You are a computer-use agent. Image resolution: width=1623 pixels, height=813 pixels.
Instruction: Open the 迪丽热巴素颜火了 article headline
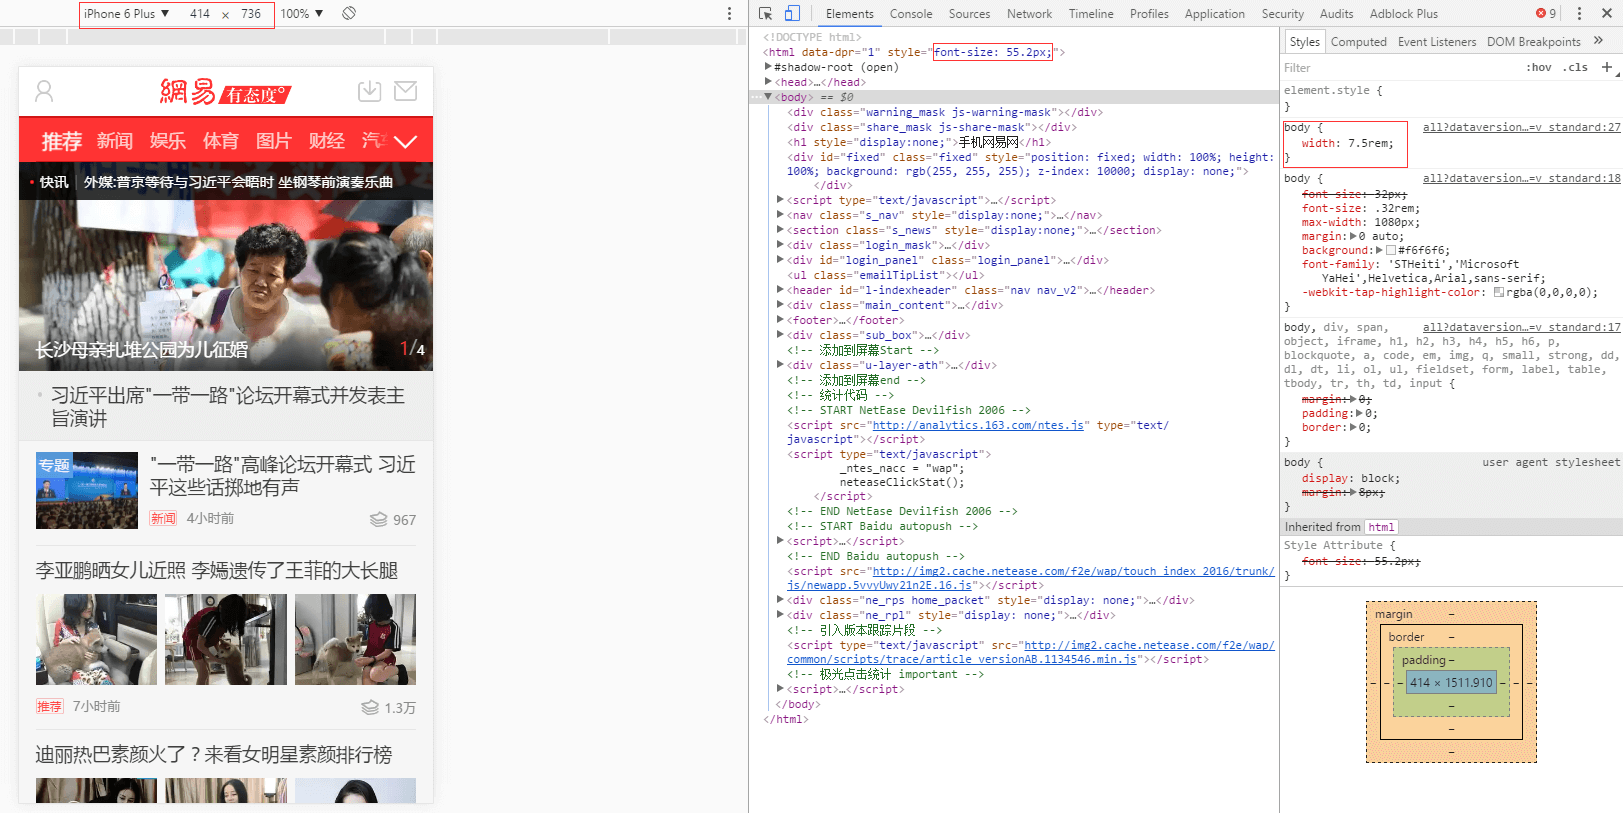click(x=214, y=754)
